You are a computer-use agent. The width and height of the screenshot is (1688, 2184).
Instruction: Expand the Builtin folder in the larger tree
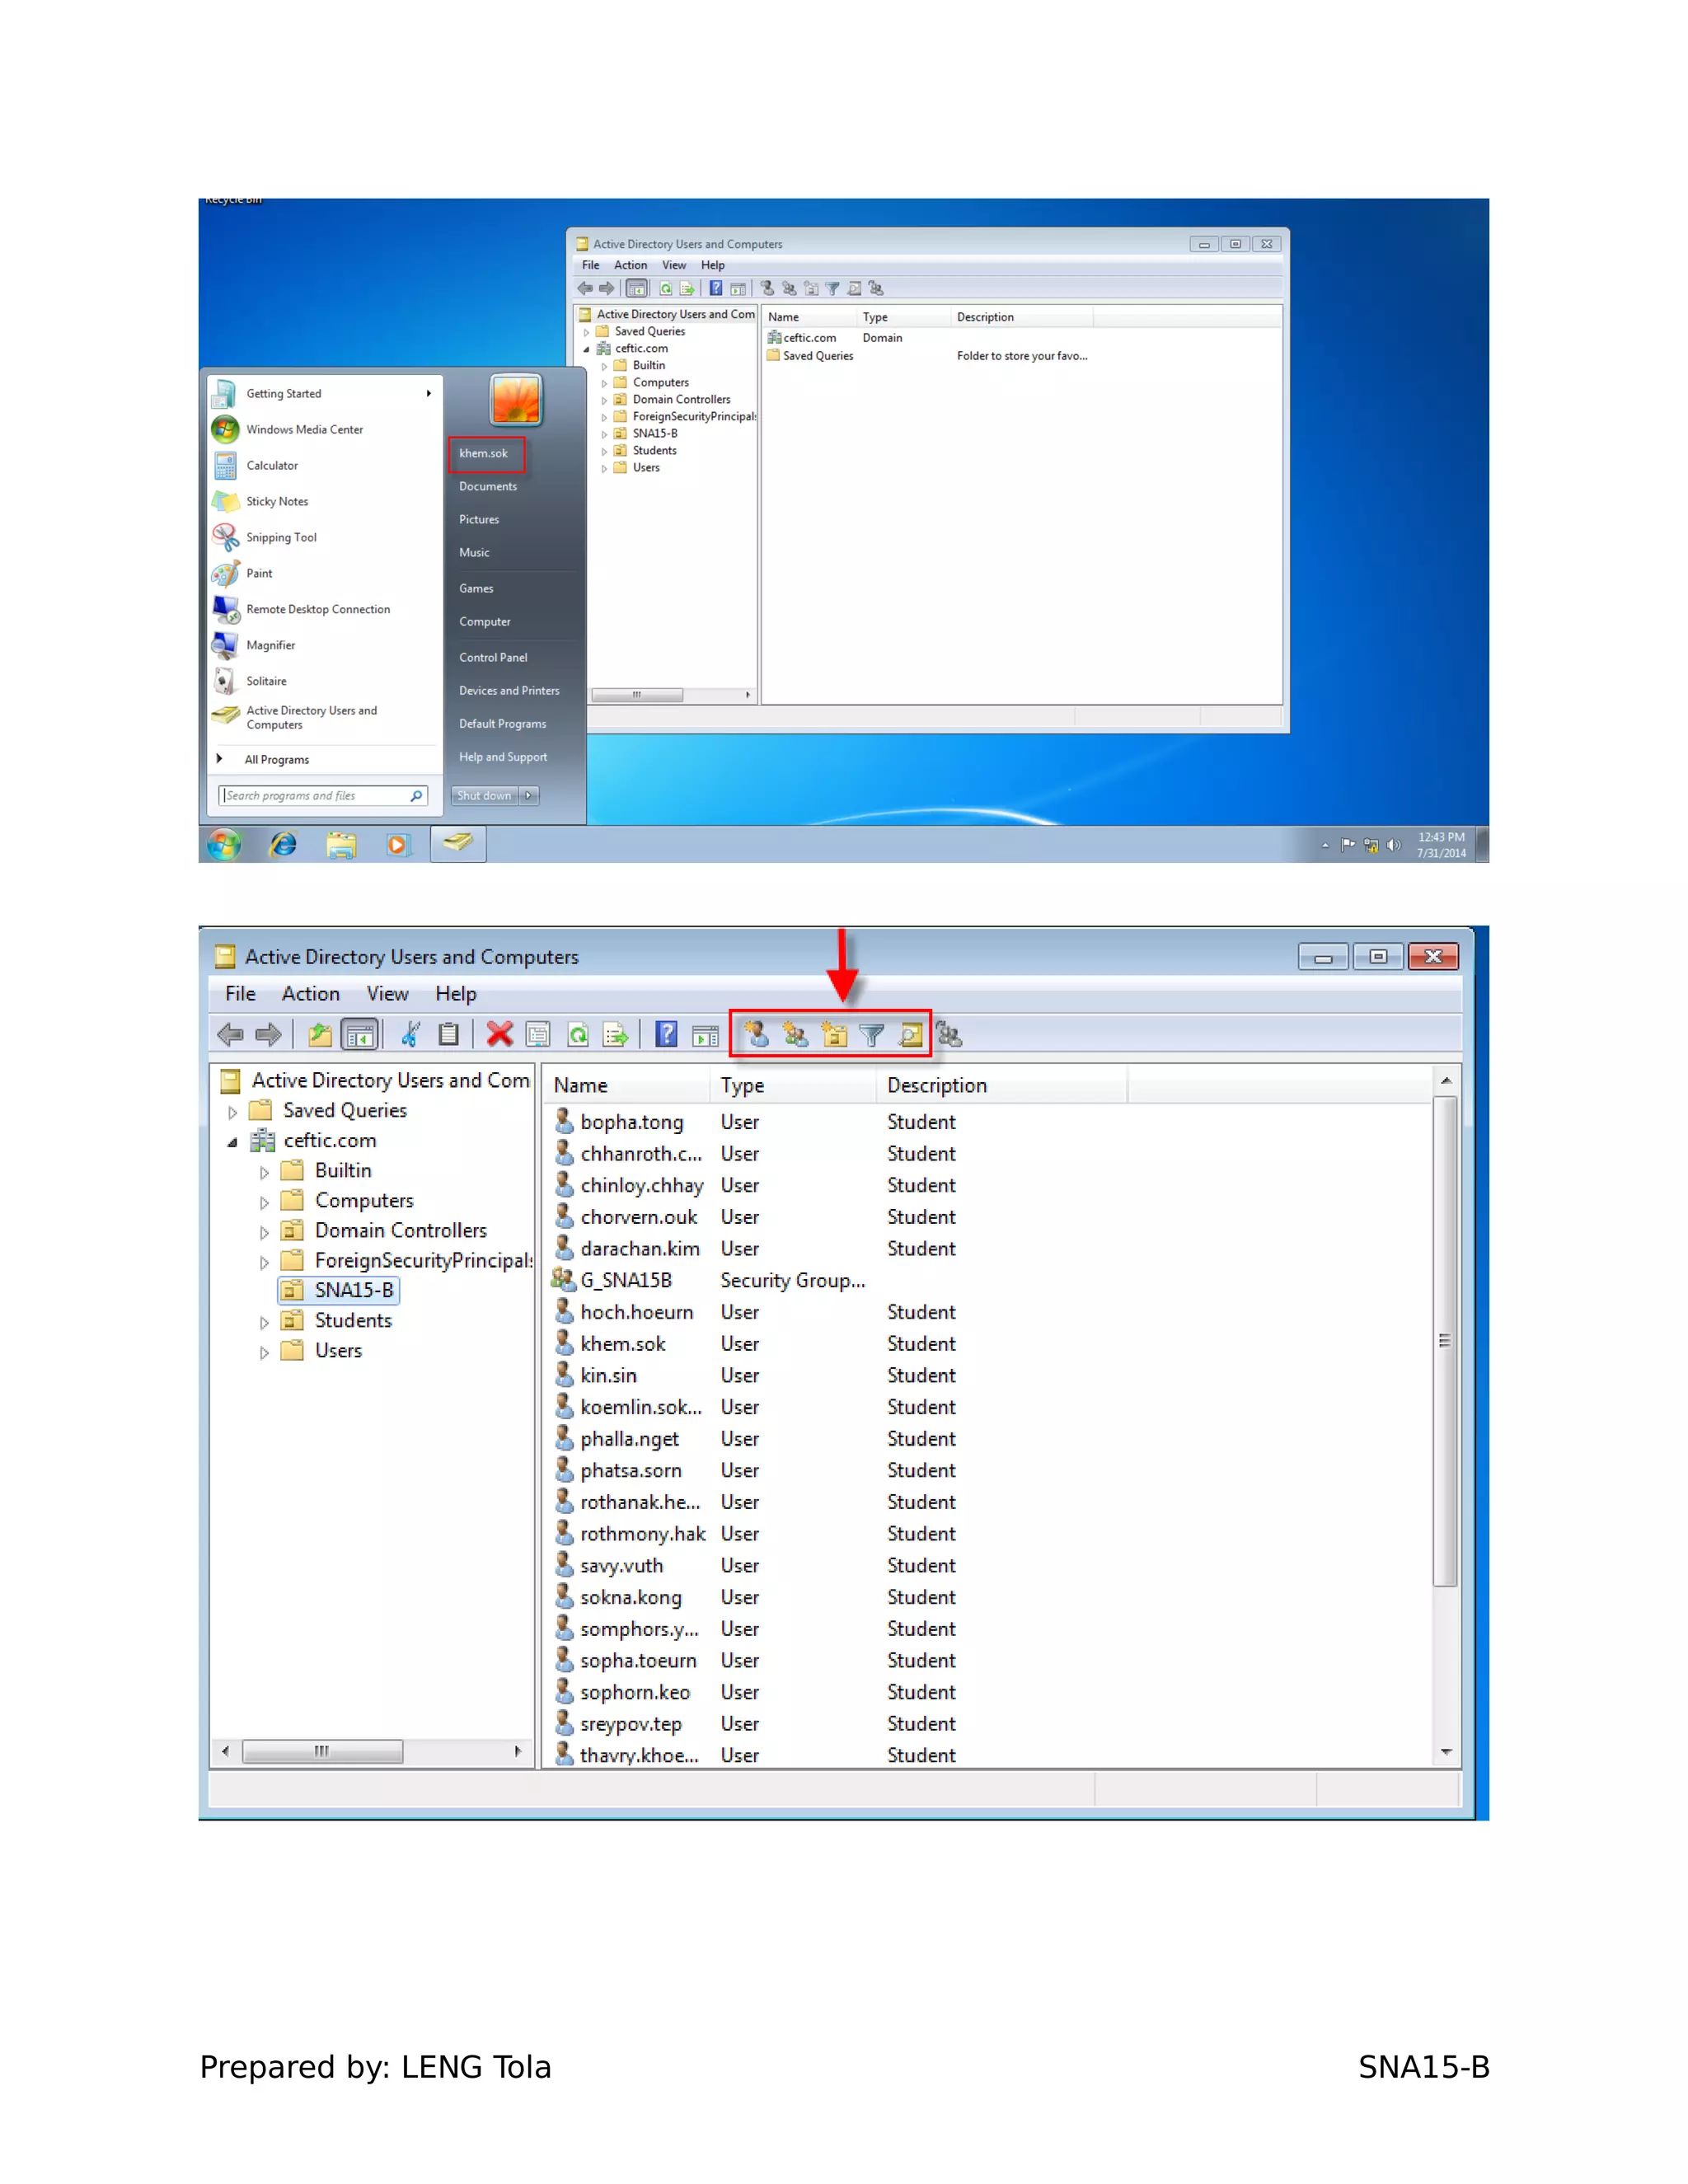[x=264, y=1172]
